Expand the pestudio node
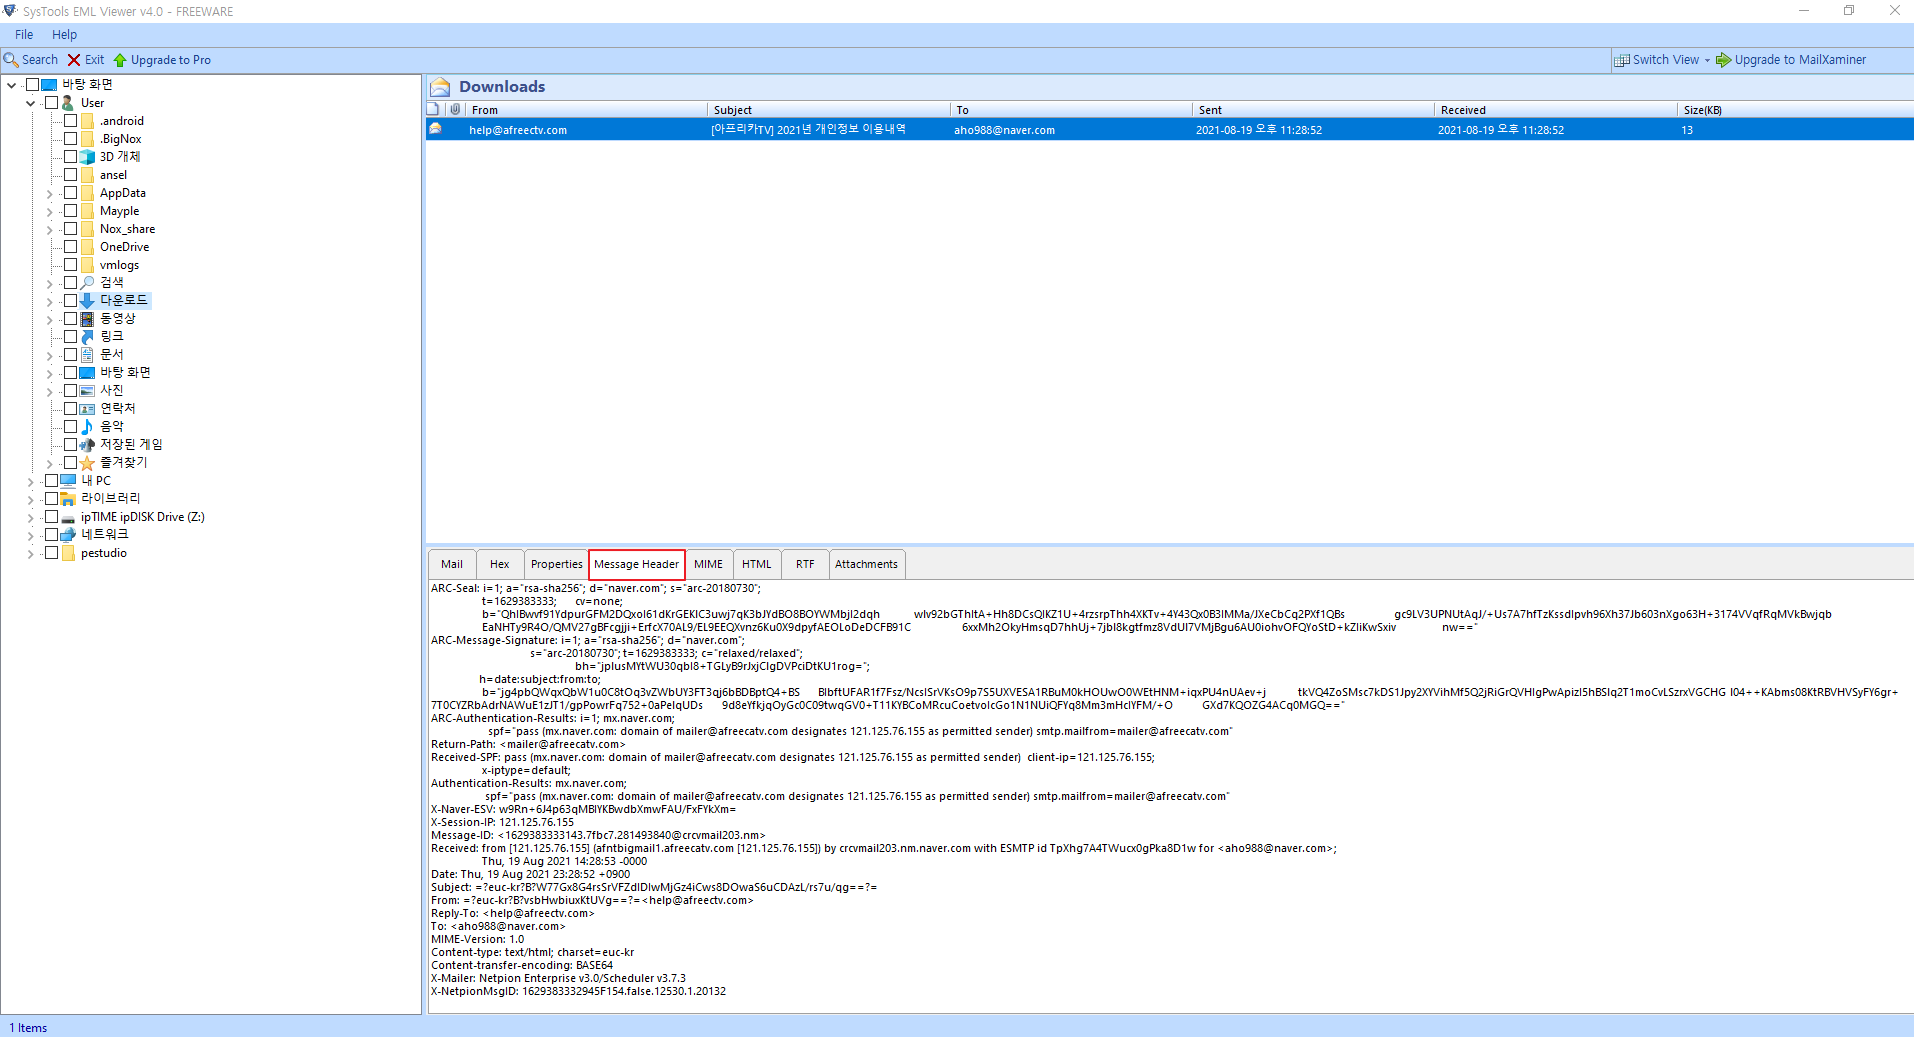 [31, 554]
